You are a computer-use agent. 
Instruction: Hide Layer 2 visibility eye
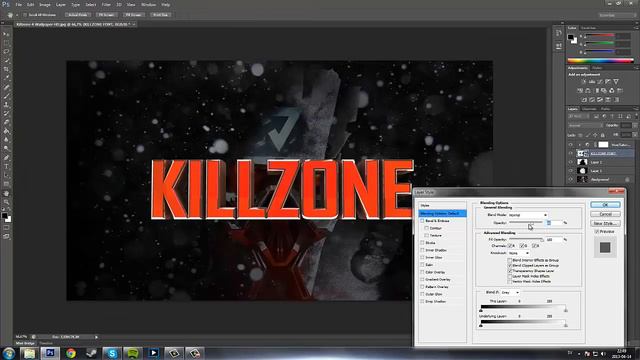tap(571, 162)
